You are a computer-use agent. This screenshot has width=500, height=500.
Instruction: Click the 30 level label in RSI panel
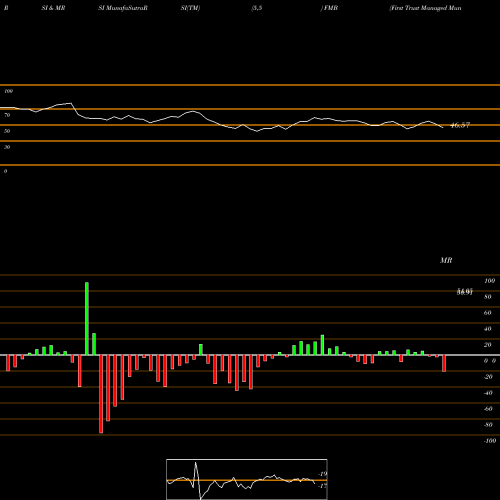7,147
